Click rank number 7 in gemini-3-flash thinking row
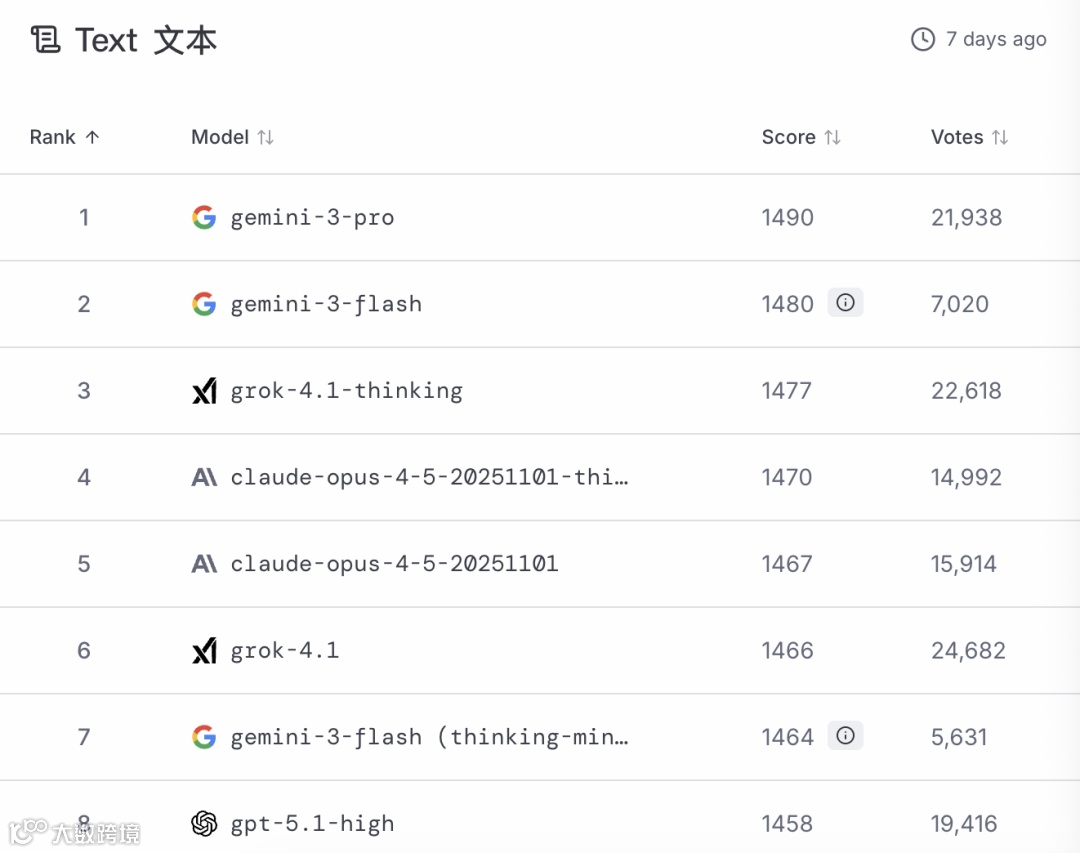Viewport: 1080px width, 853px height. click(x=84, y=737)
